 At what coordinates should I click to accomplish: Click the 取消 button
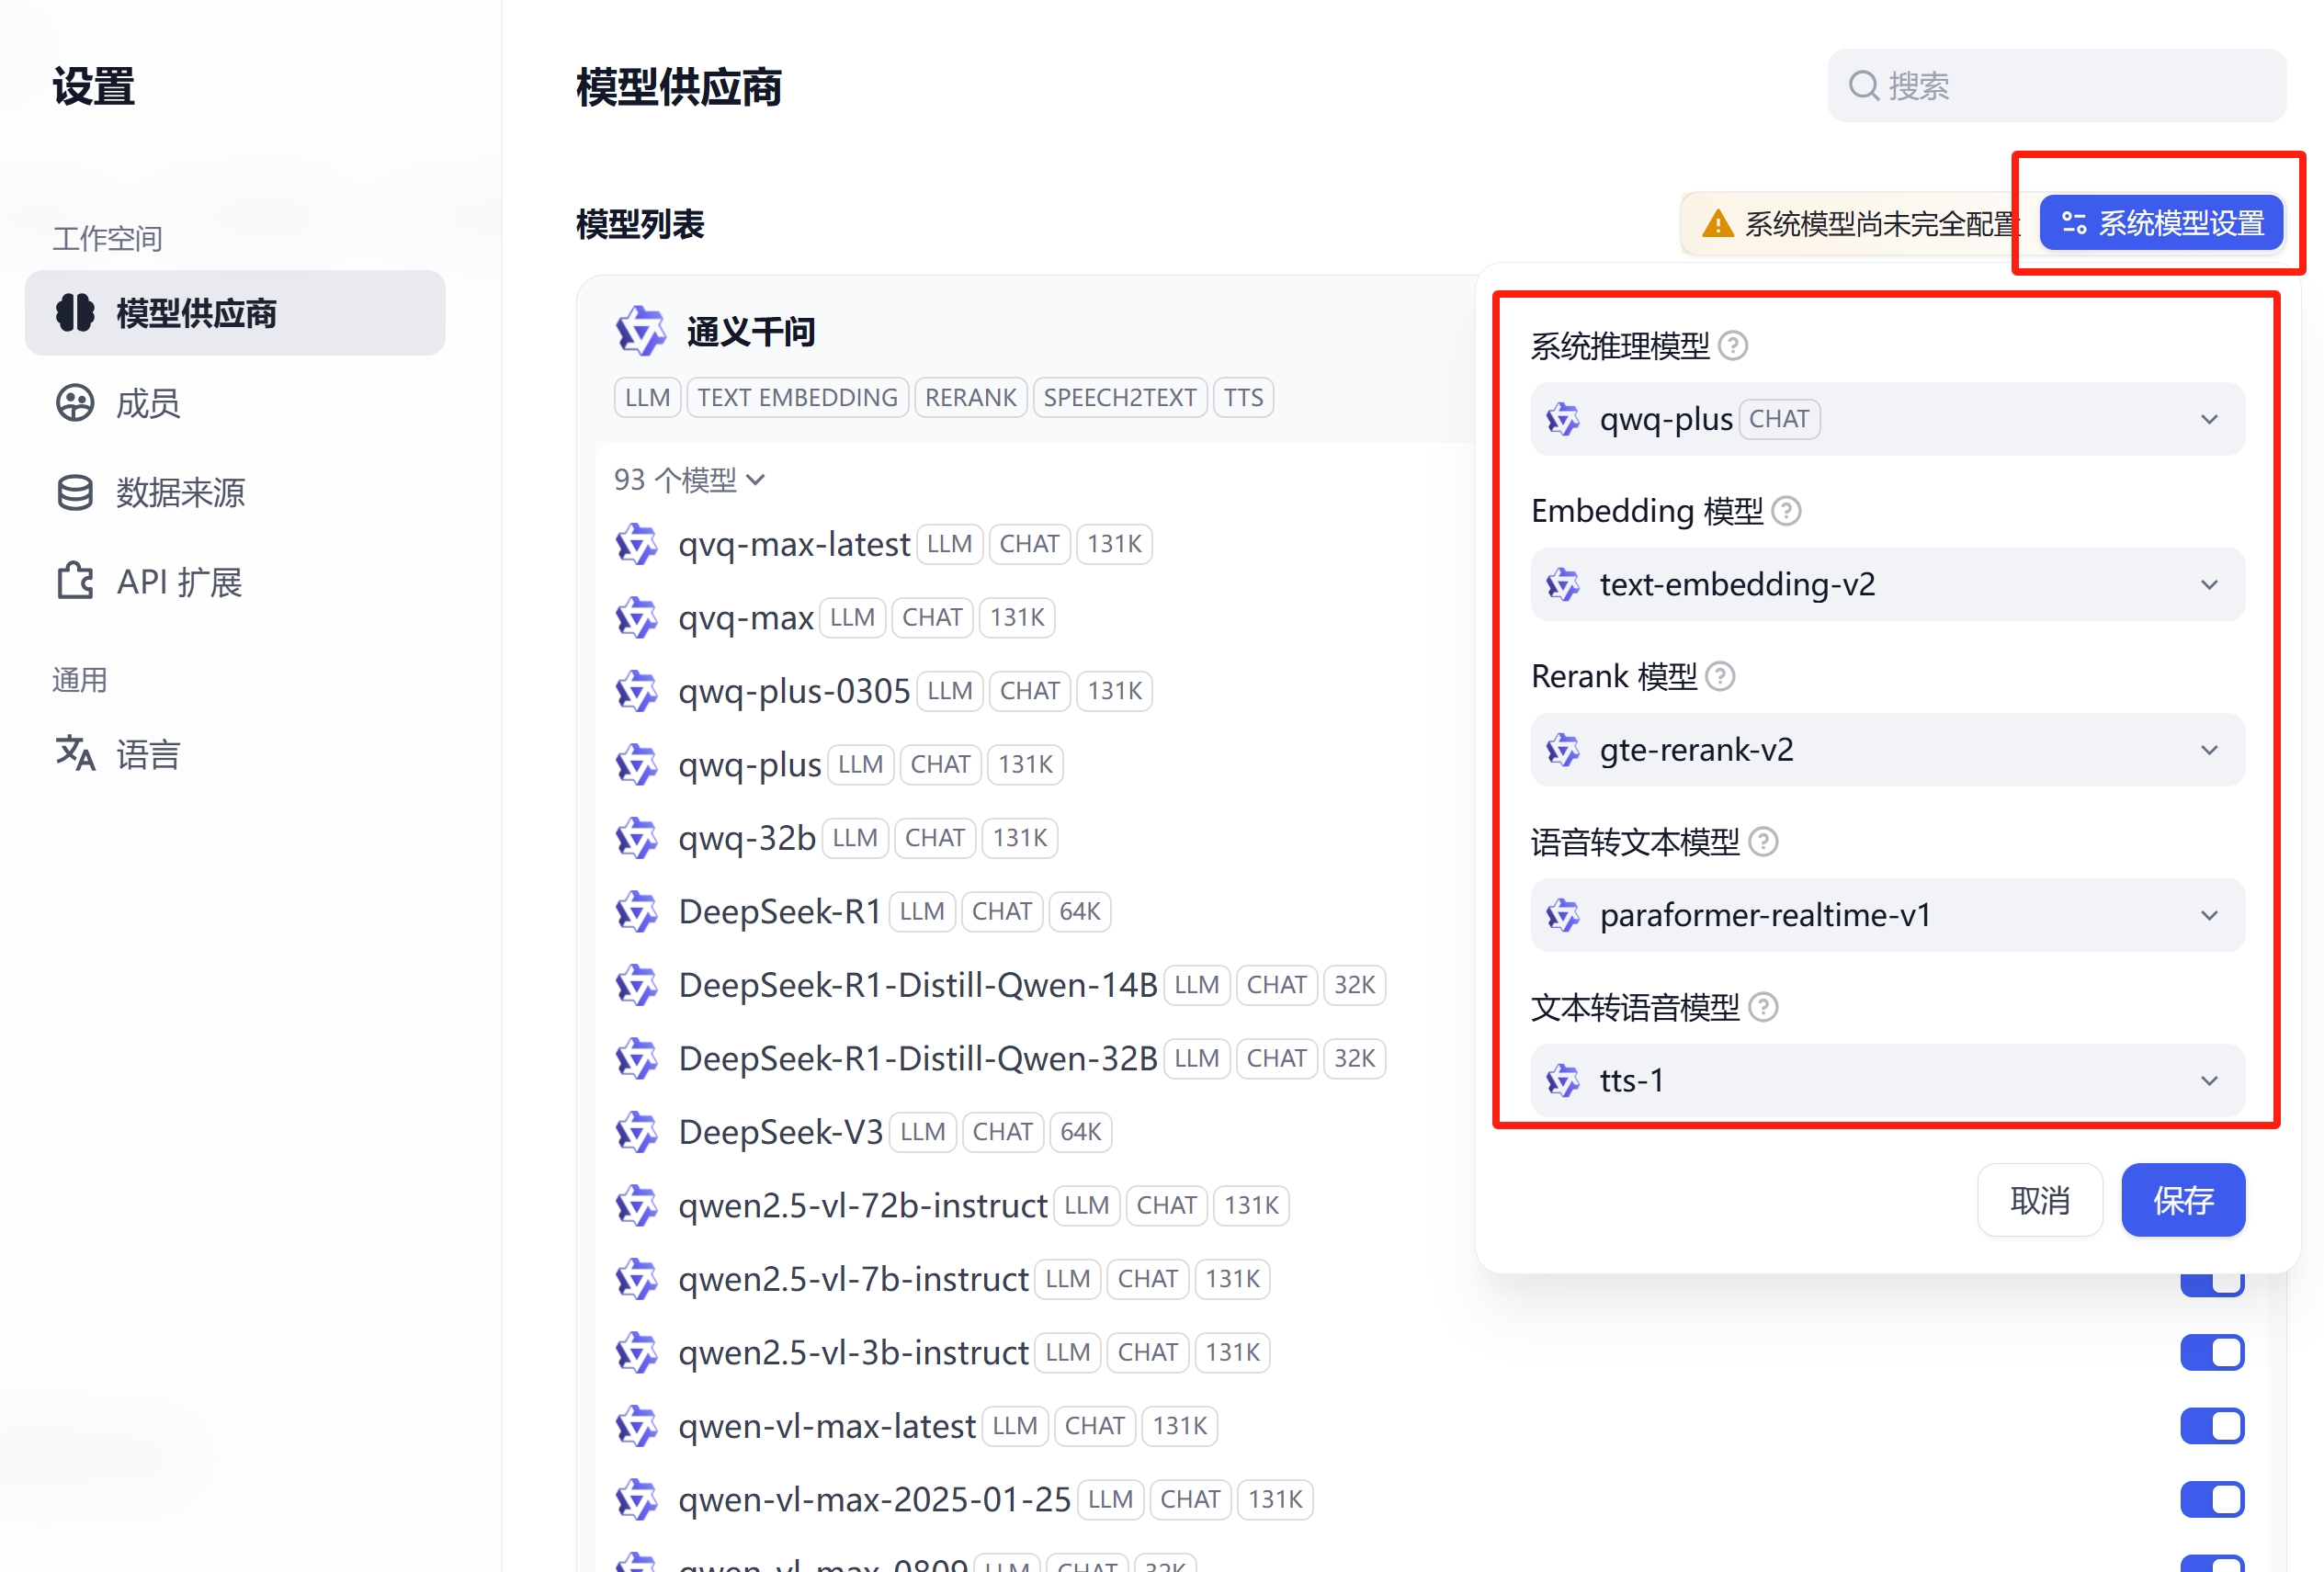2040,1199
